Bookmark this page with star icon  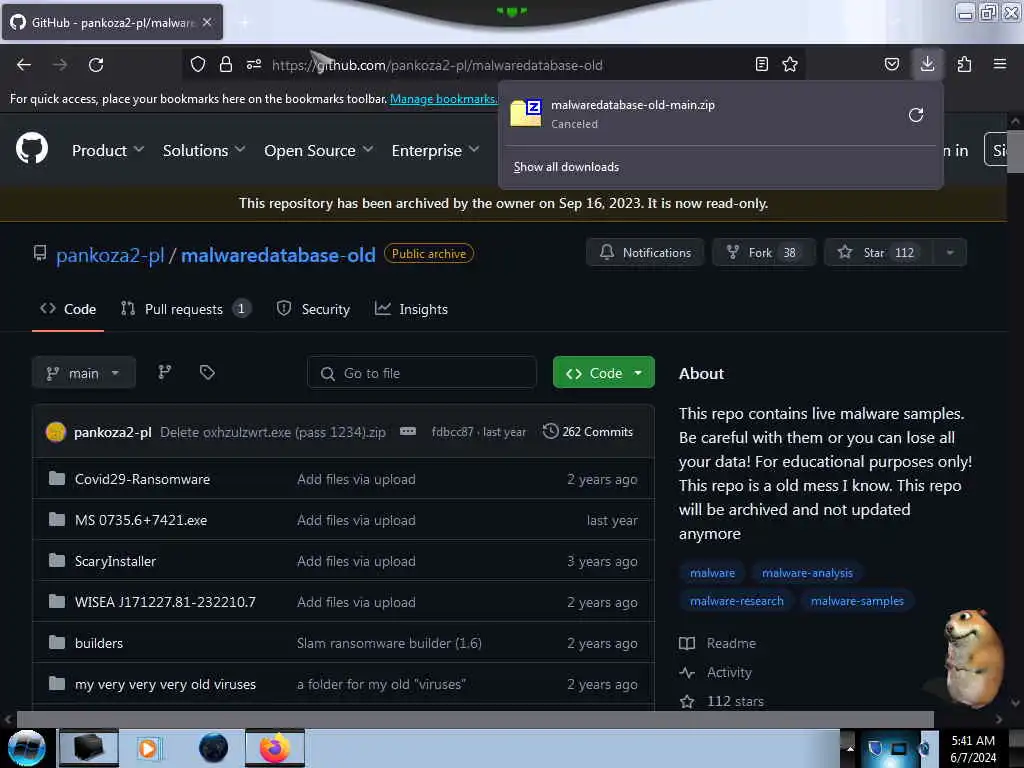coord(790,64)
